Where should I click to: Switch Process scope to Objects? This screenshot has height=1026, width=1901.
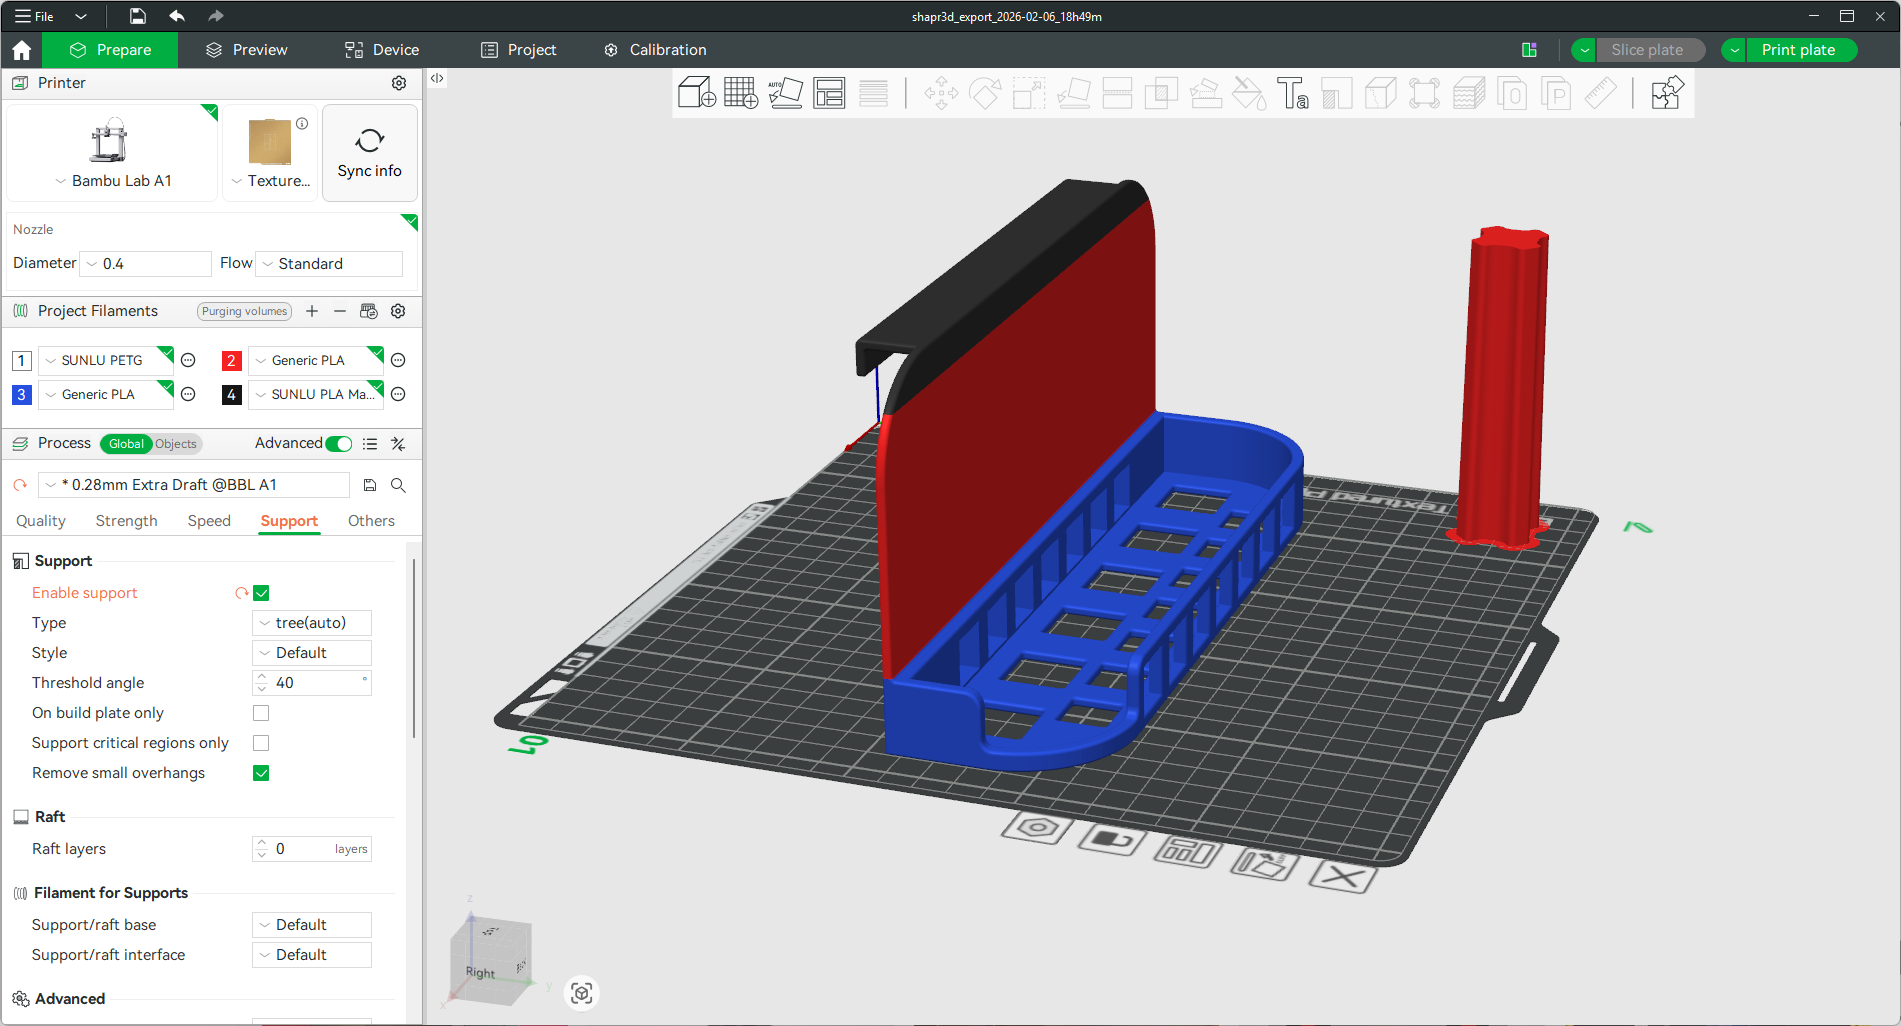tap(176, 444)
